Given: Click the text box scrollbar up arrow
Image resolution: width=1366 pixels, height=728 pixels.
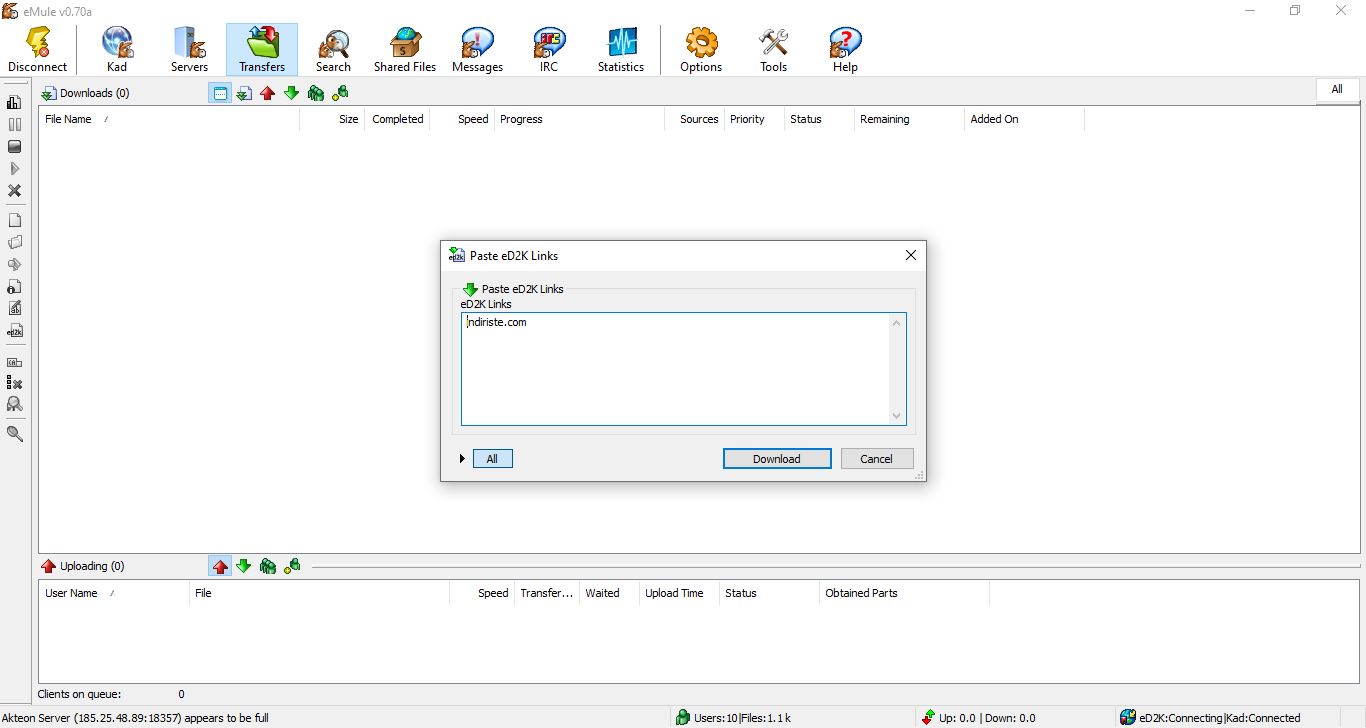Looking at the screenshot, I should click(x=896, y=323).
